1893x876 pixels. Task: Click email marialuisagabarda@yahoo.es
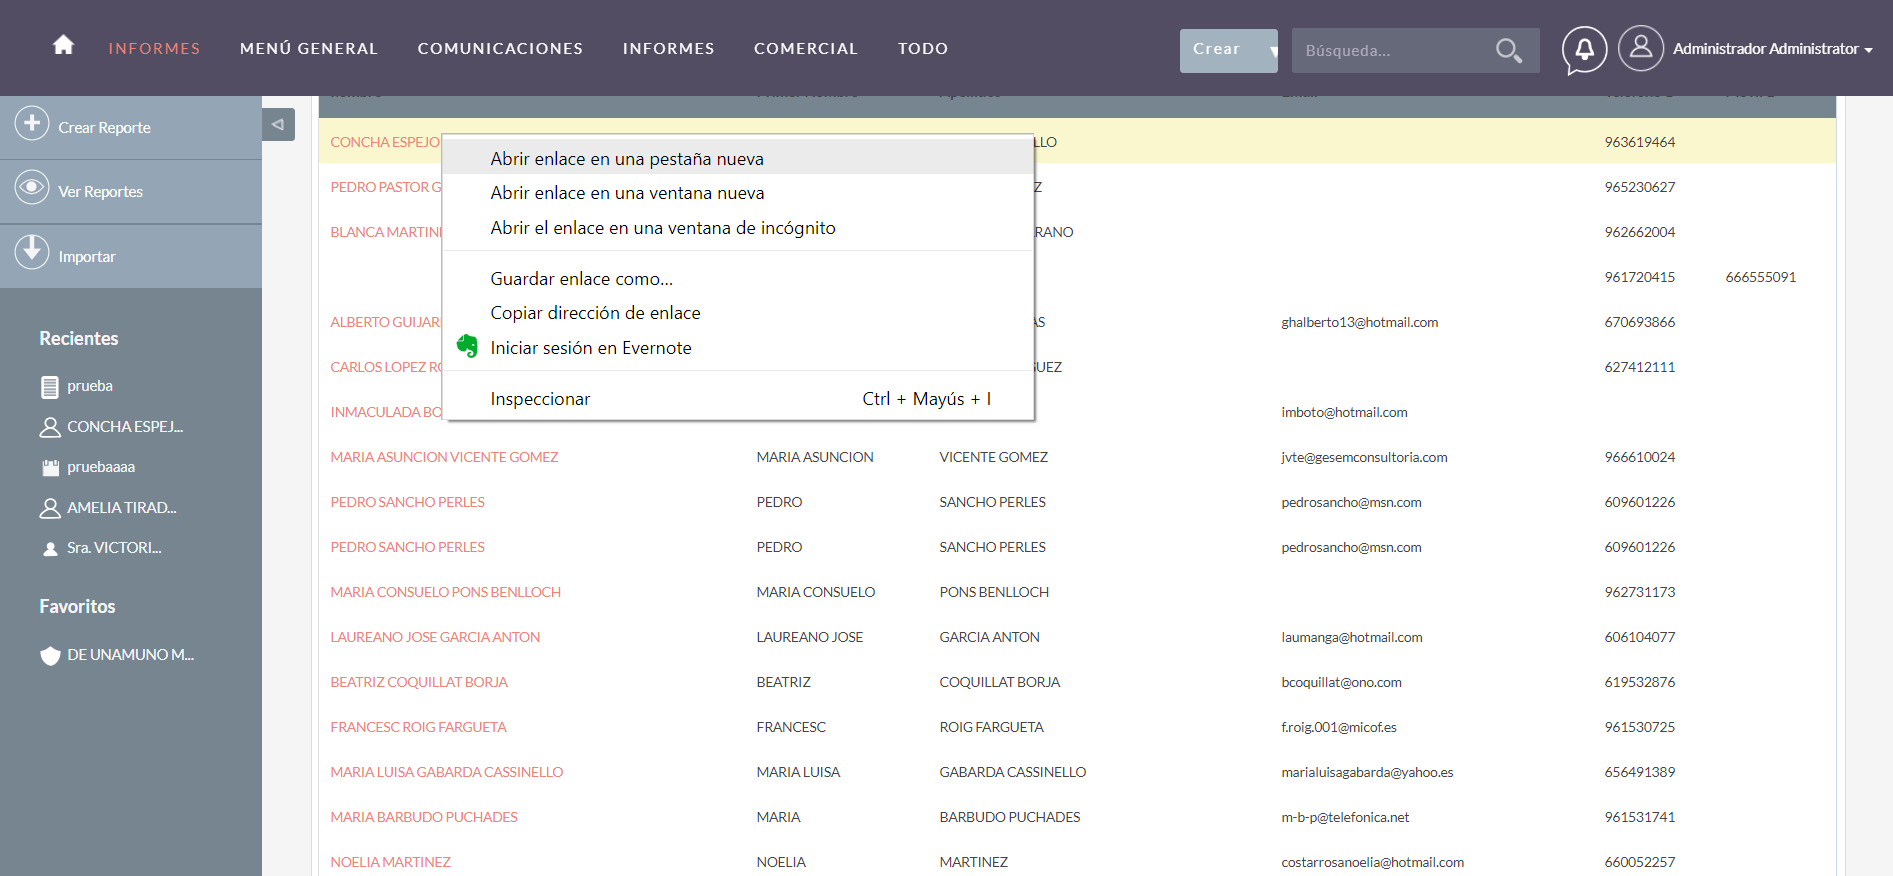click(x=1367, y=772)
